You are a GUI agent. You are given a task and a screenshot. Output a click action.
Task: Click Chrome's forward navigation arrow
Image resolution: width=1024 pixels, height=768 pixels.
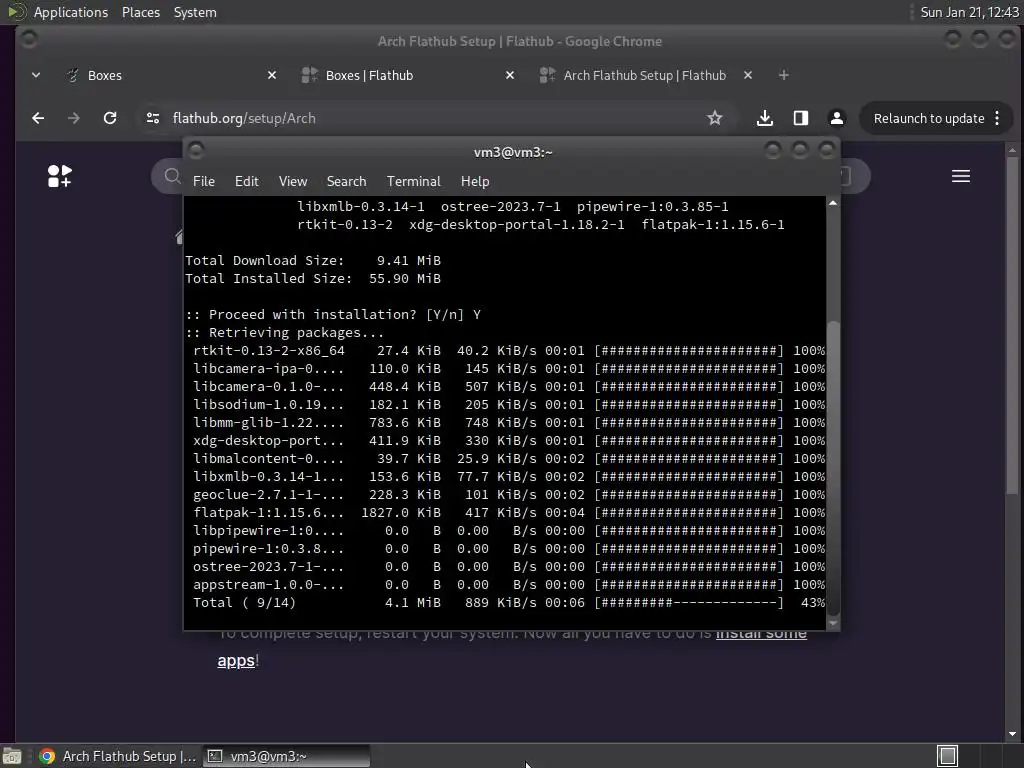tap(74, 118)
